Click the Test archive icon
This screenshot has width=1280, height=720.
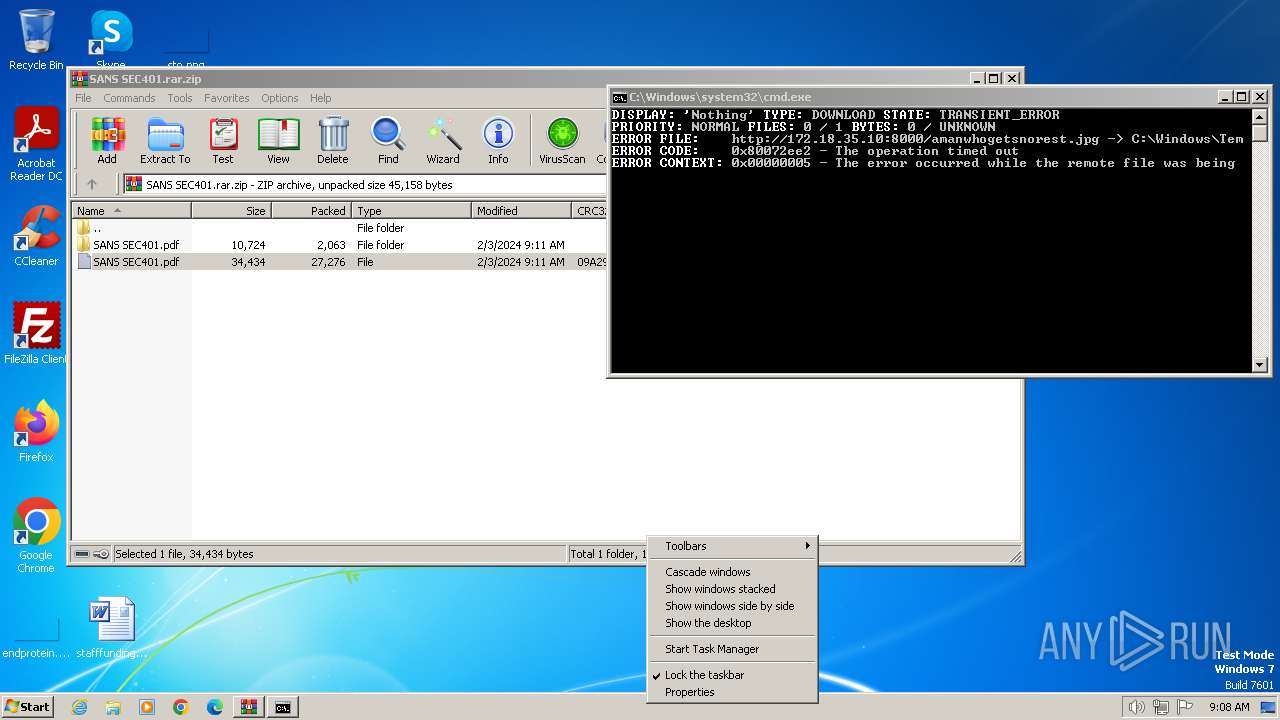click(x=223, y=140)
